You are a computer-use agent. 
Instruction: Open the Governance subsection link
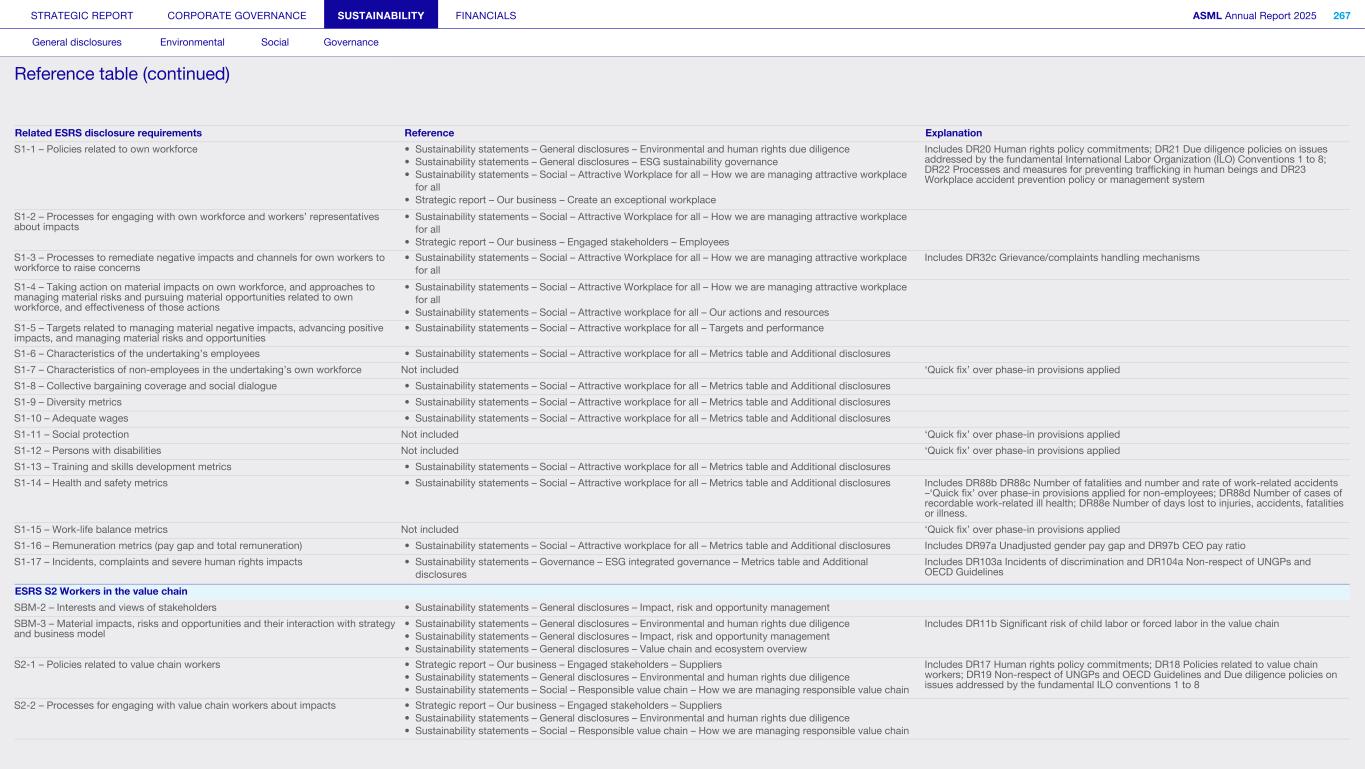[351, 42]
